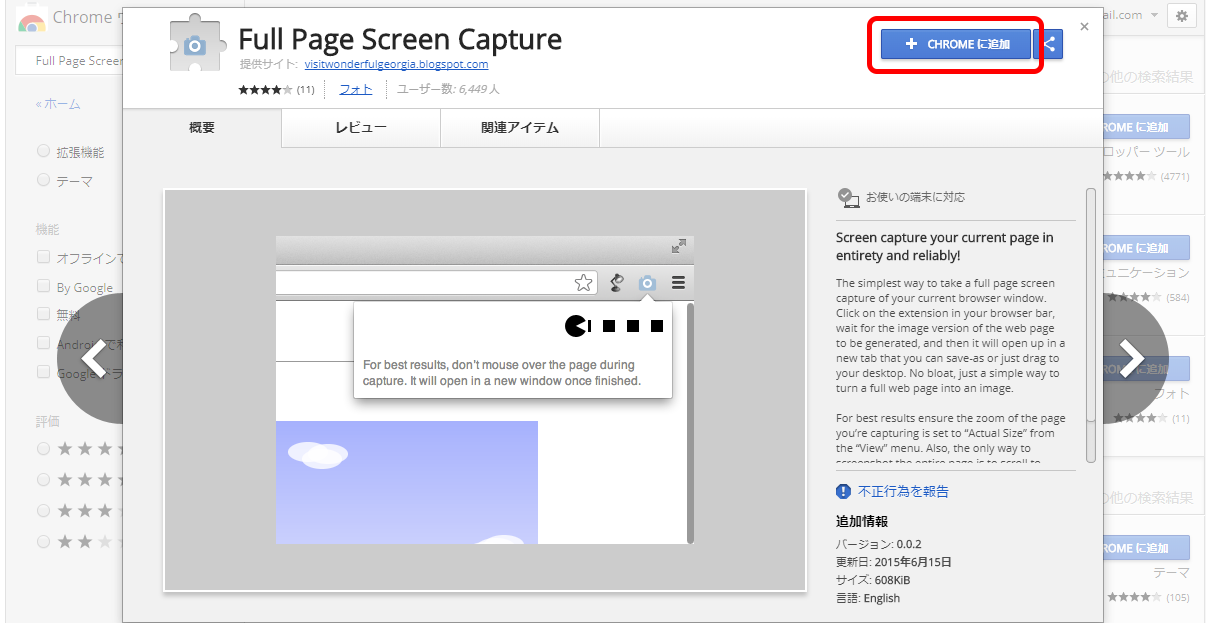Screen dimensions: 1212x623
Task: Click the 追加情報 heading
Action: coord(862,521)
